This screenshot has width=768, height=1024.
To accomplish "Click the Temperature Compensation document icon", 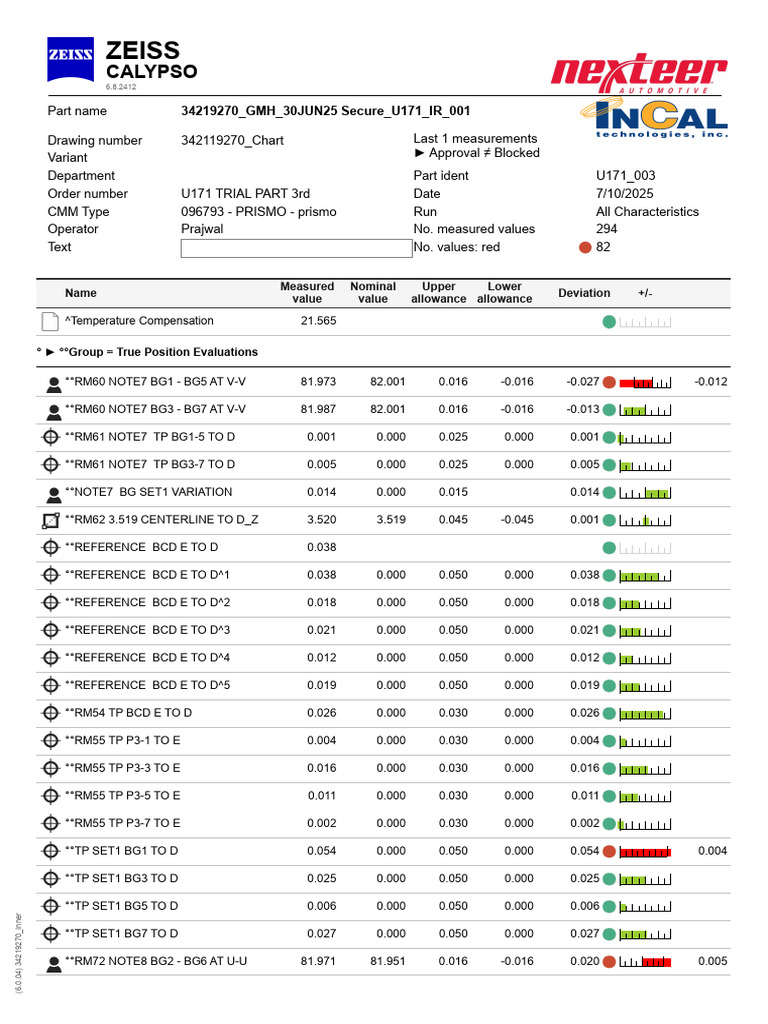I will pyautogui.click(x=50, y=321).
